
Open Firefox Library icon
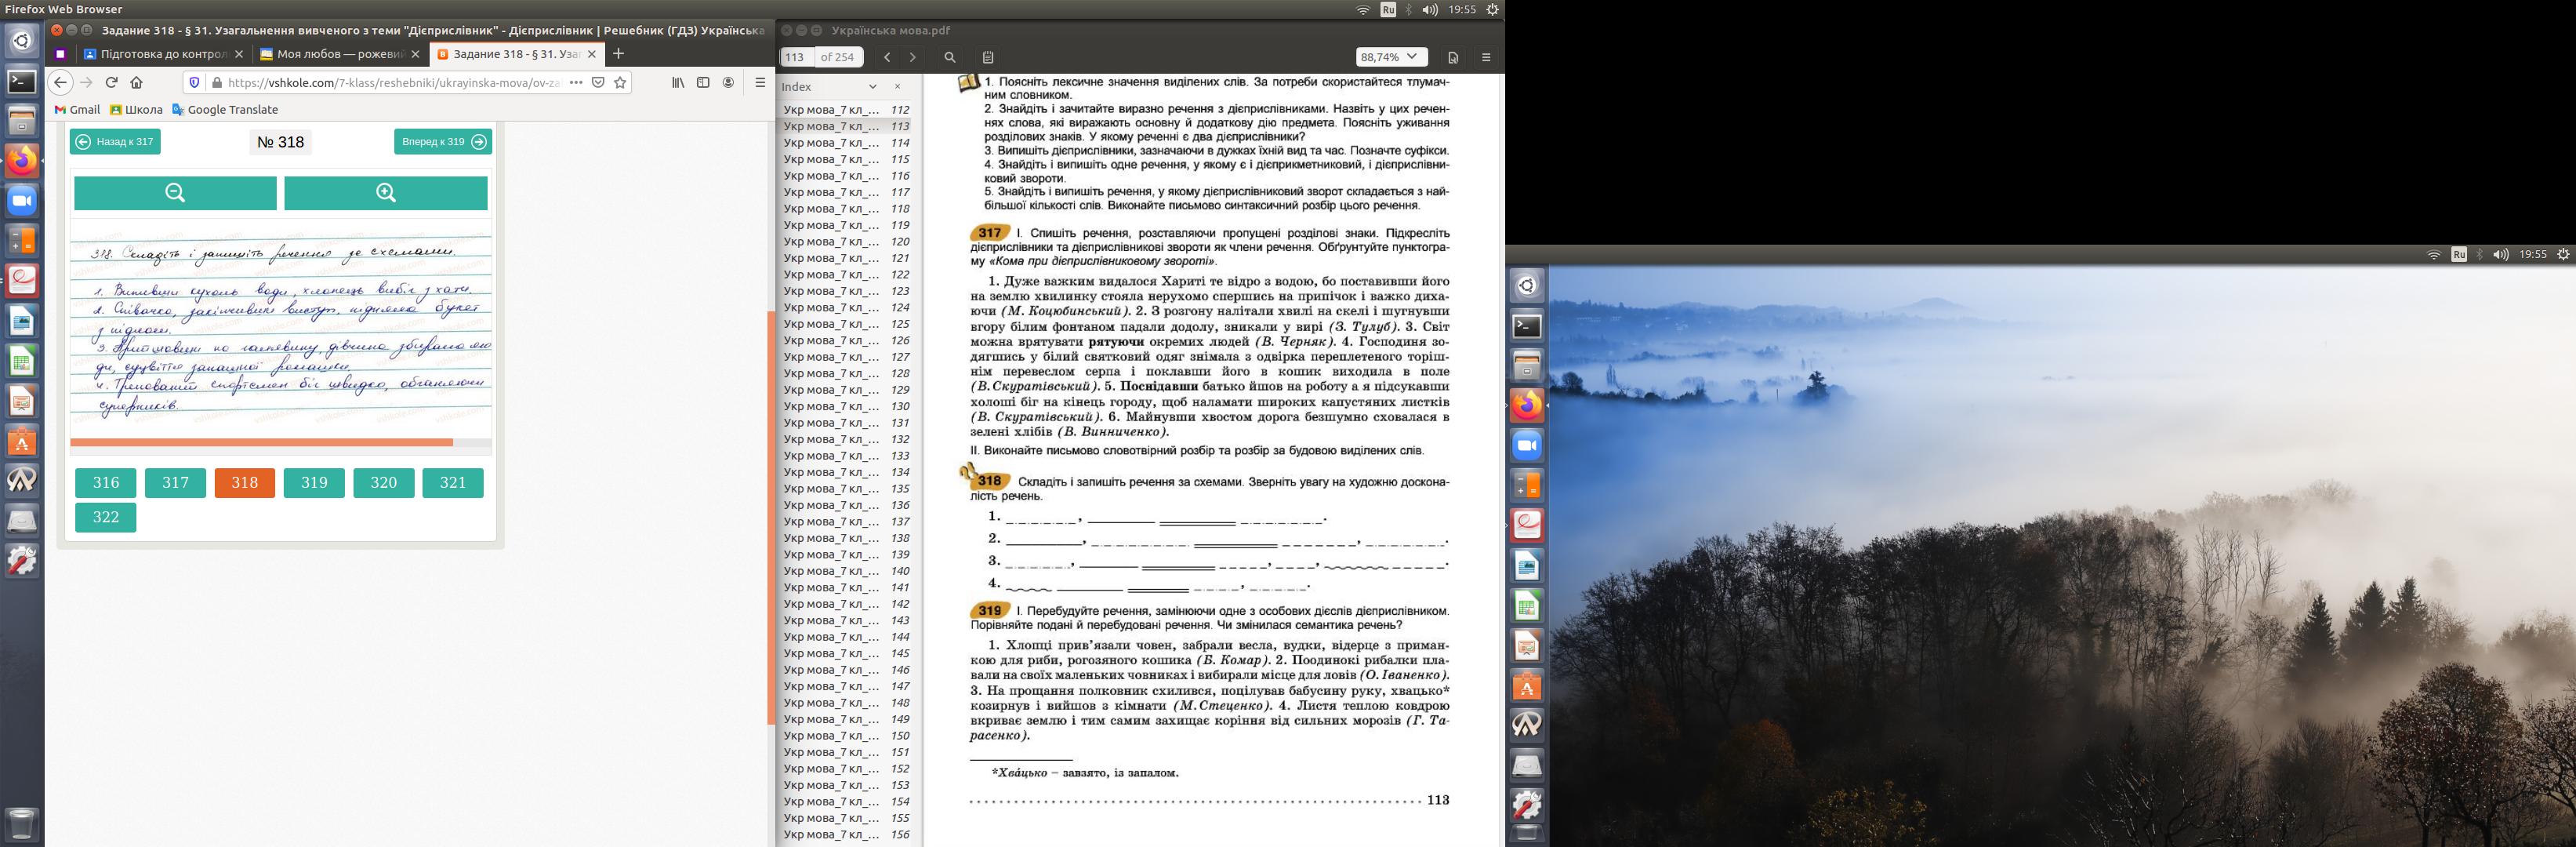[x=678, y=83]
